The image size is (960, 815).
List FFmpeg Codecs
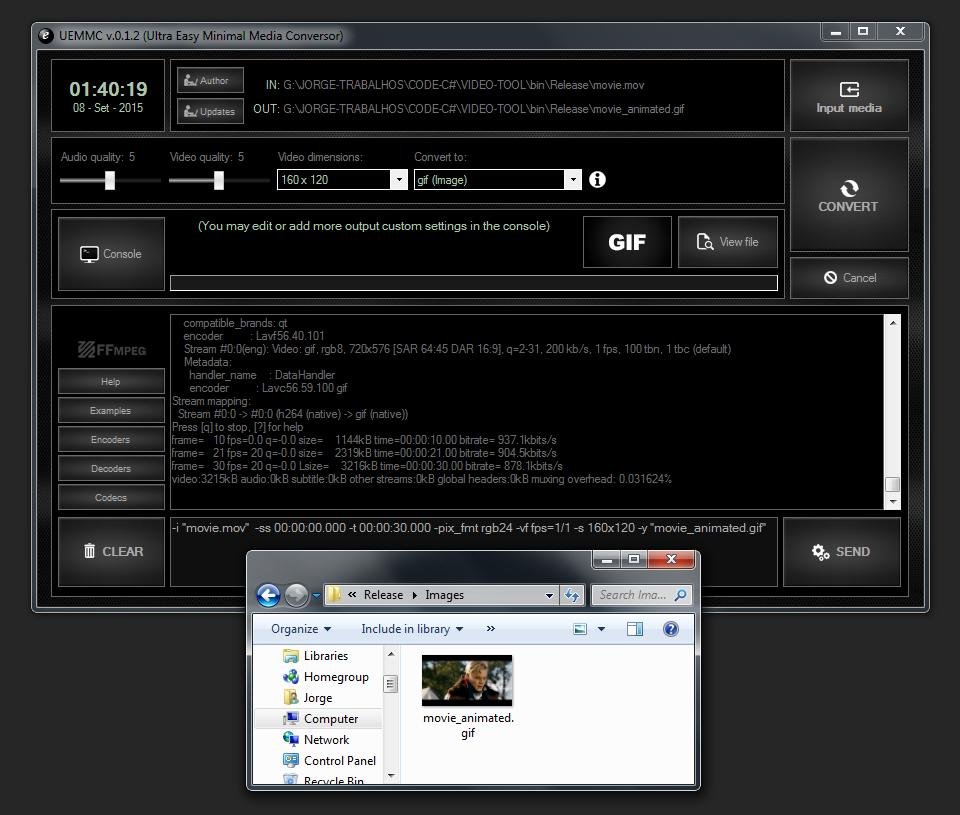pos(111,497)
